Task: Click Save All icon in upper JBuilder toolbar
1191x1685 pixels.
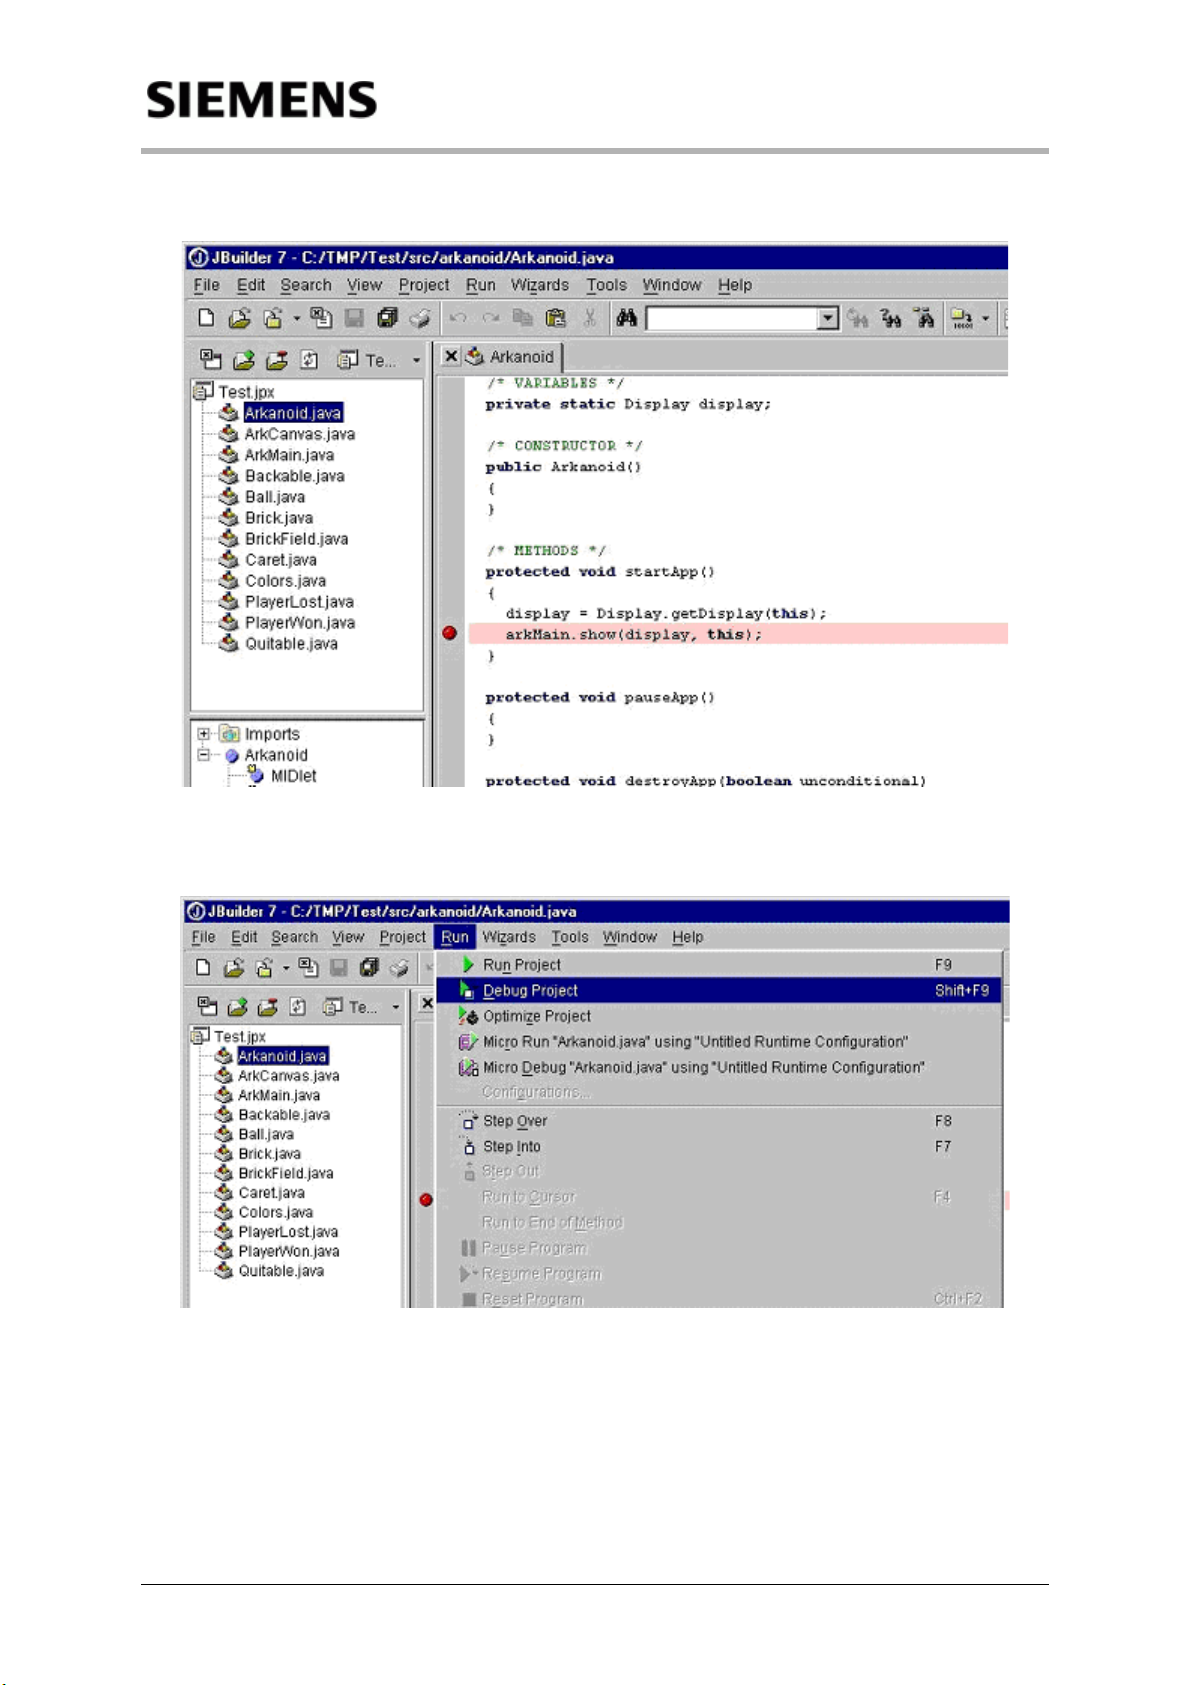Action: [387, 318]
